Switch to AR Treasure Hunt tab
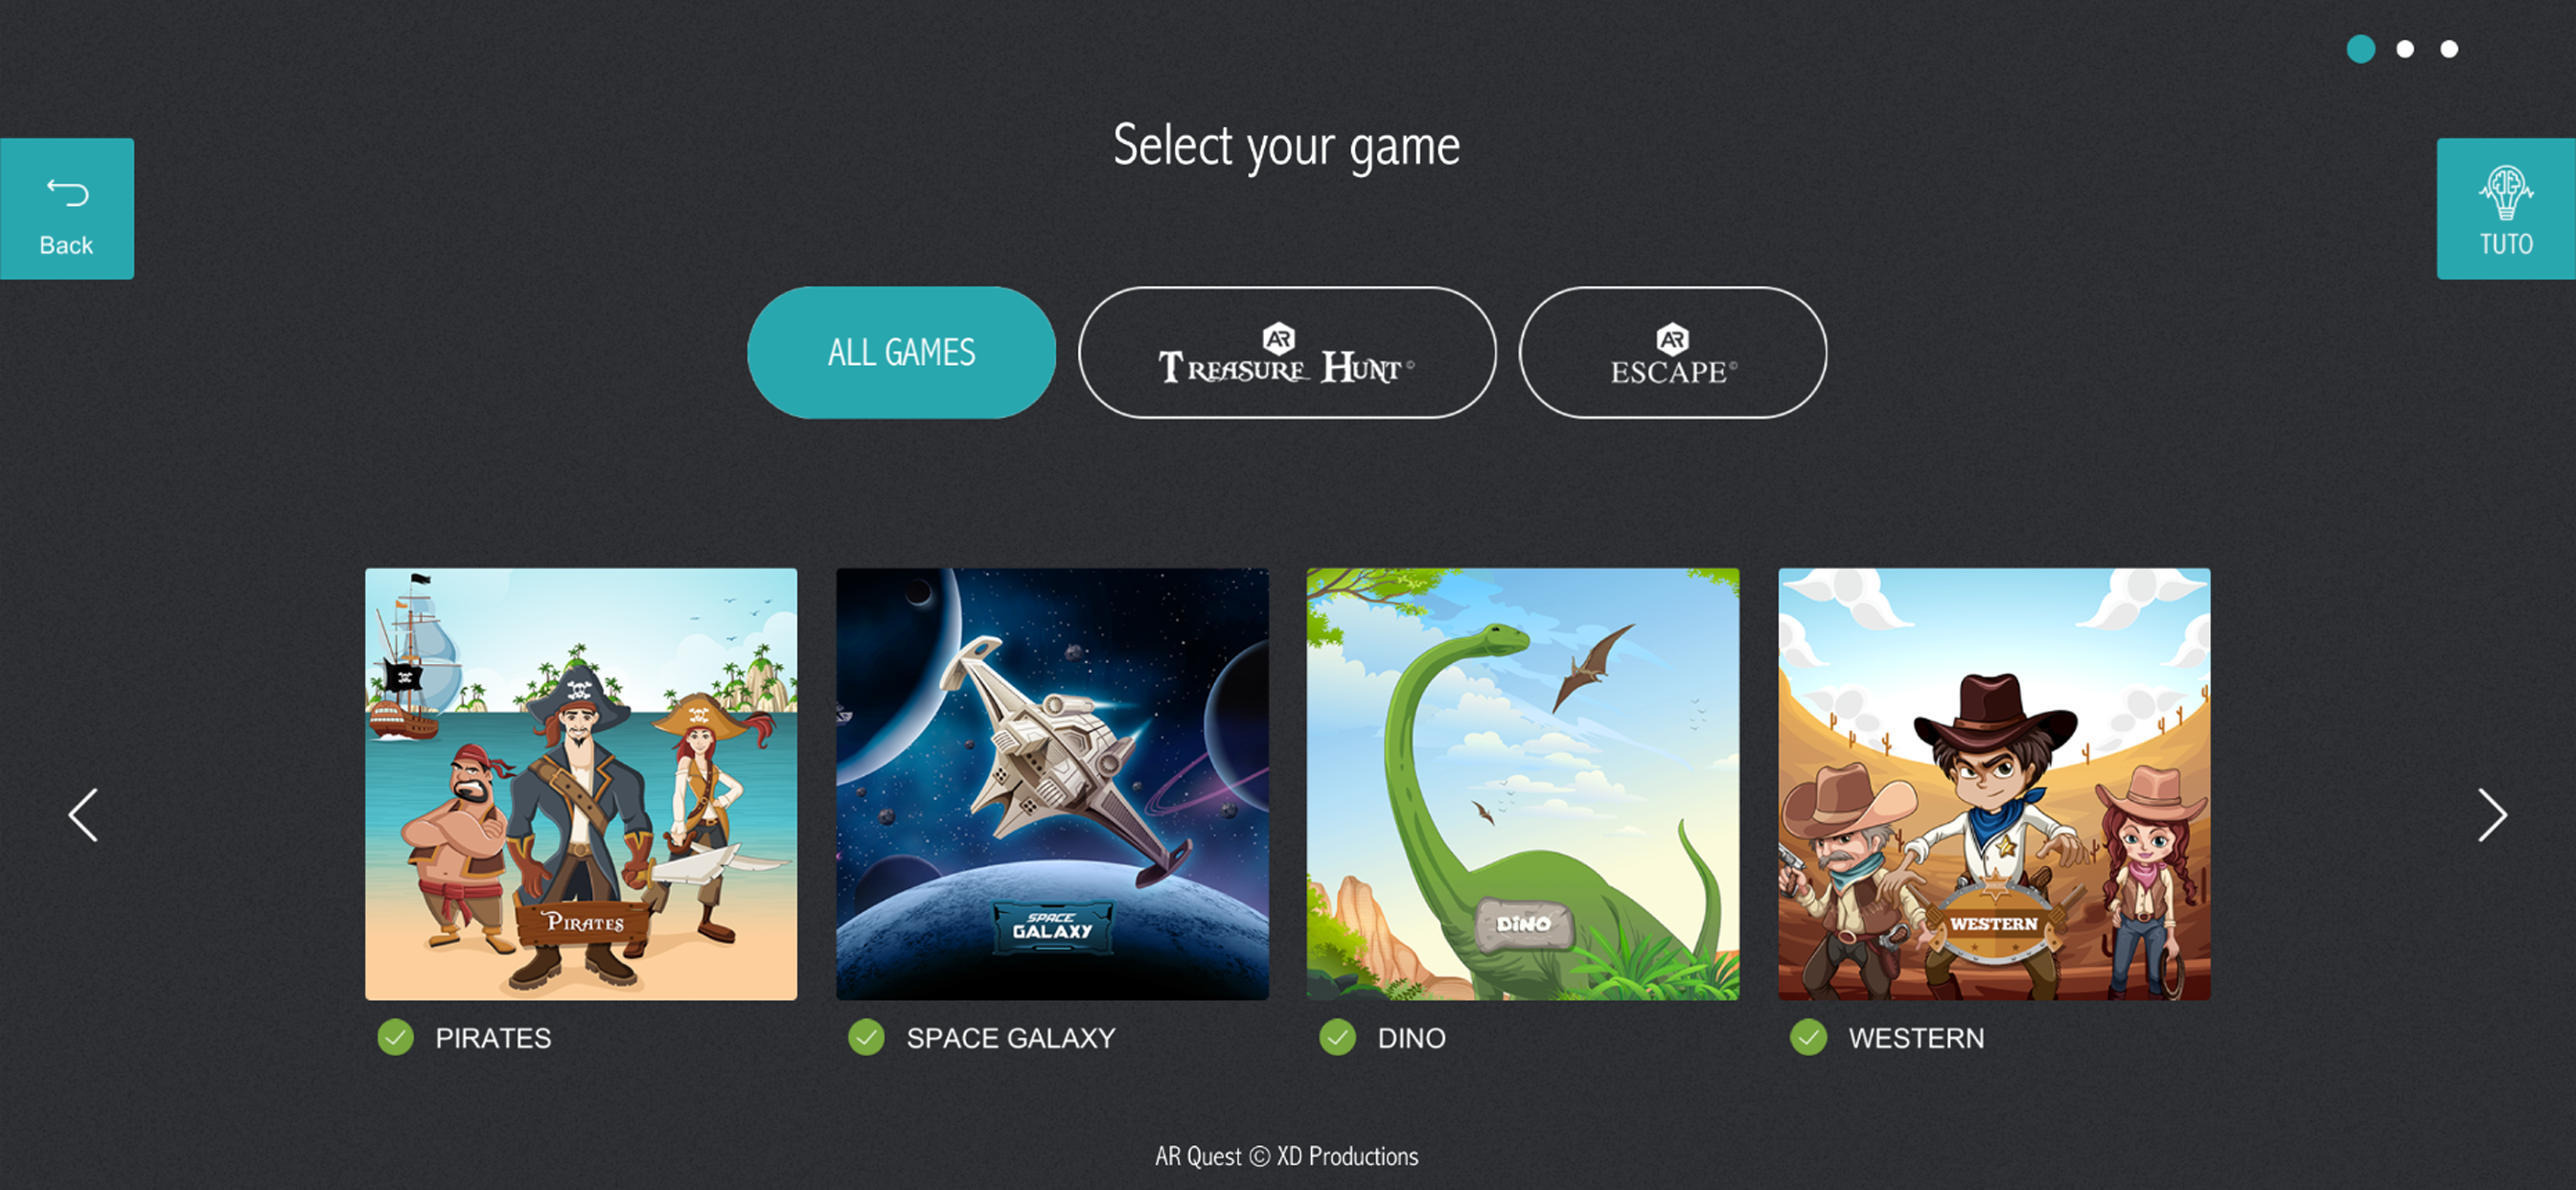 click(1287, 352)
